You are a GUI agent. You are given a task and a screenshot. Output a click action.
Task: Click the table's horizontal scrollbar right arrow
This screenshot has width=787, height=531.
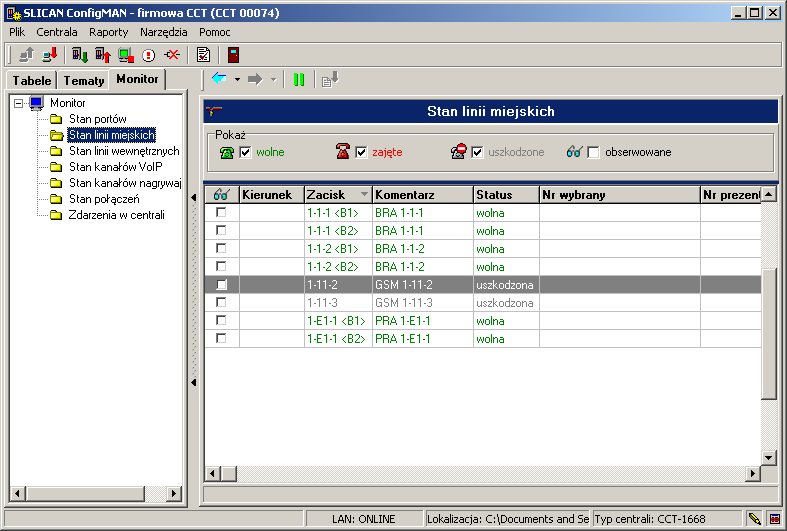752,473
